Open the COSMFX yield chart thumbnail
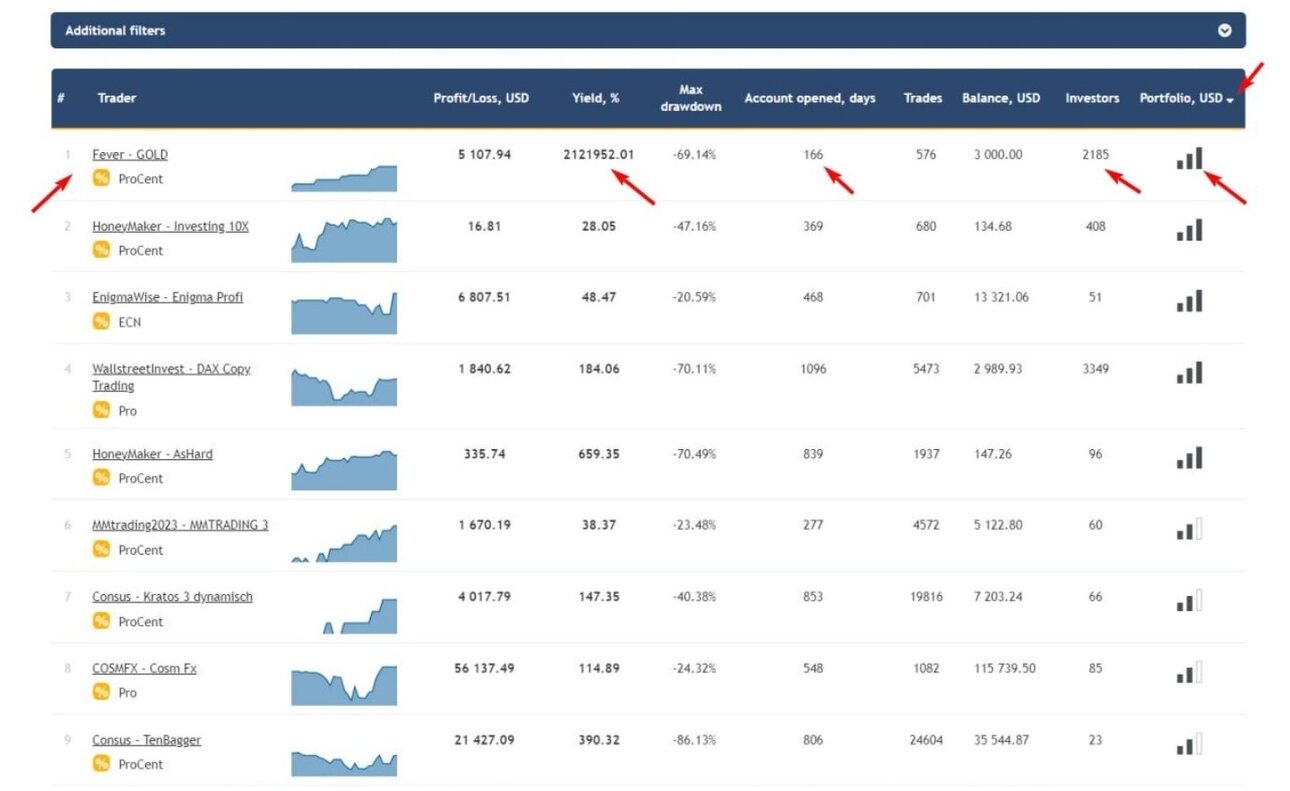1290x791 pixels. (344, 686)
